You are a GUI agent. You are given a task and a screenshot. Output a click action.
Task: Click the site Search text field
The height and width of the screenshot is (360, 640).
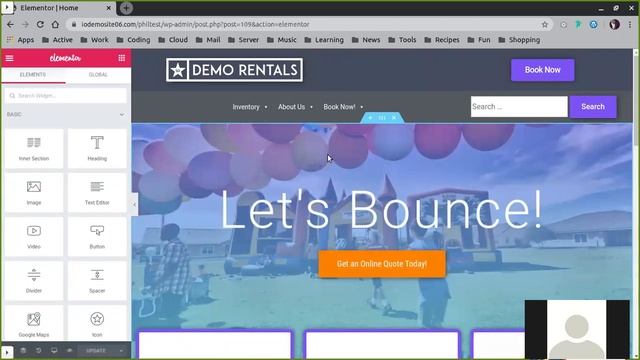pyautogui.click(x=519, y=107)
